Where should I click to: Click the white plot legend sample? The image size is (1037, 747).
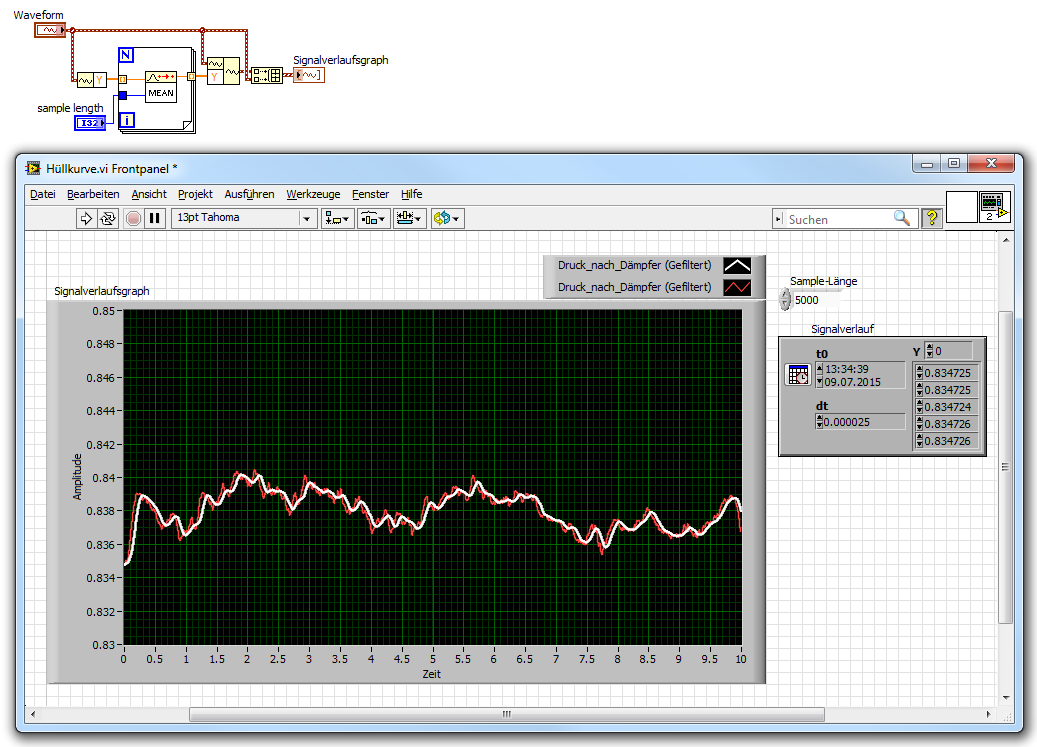736,265
